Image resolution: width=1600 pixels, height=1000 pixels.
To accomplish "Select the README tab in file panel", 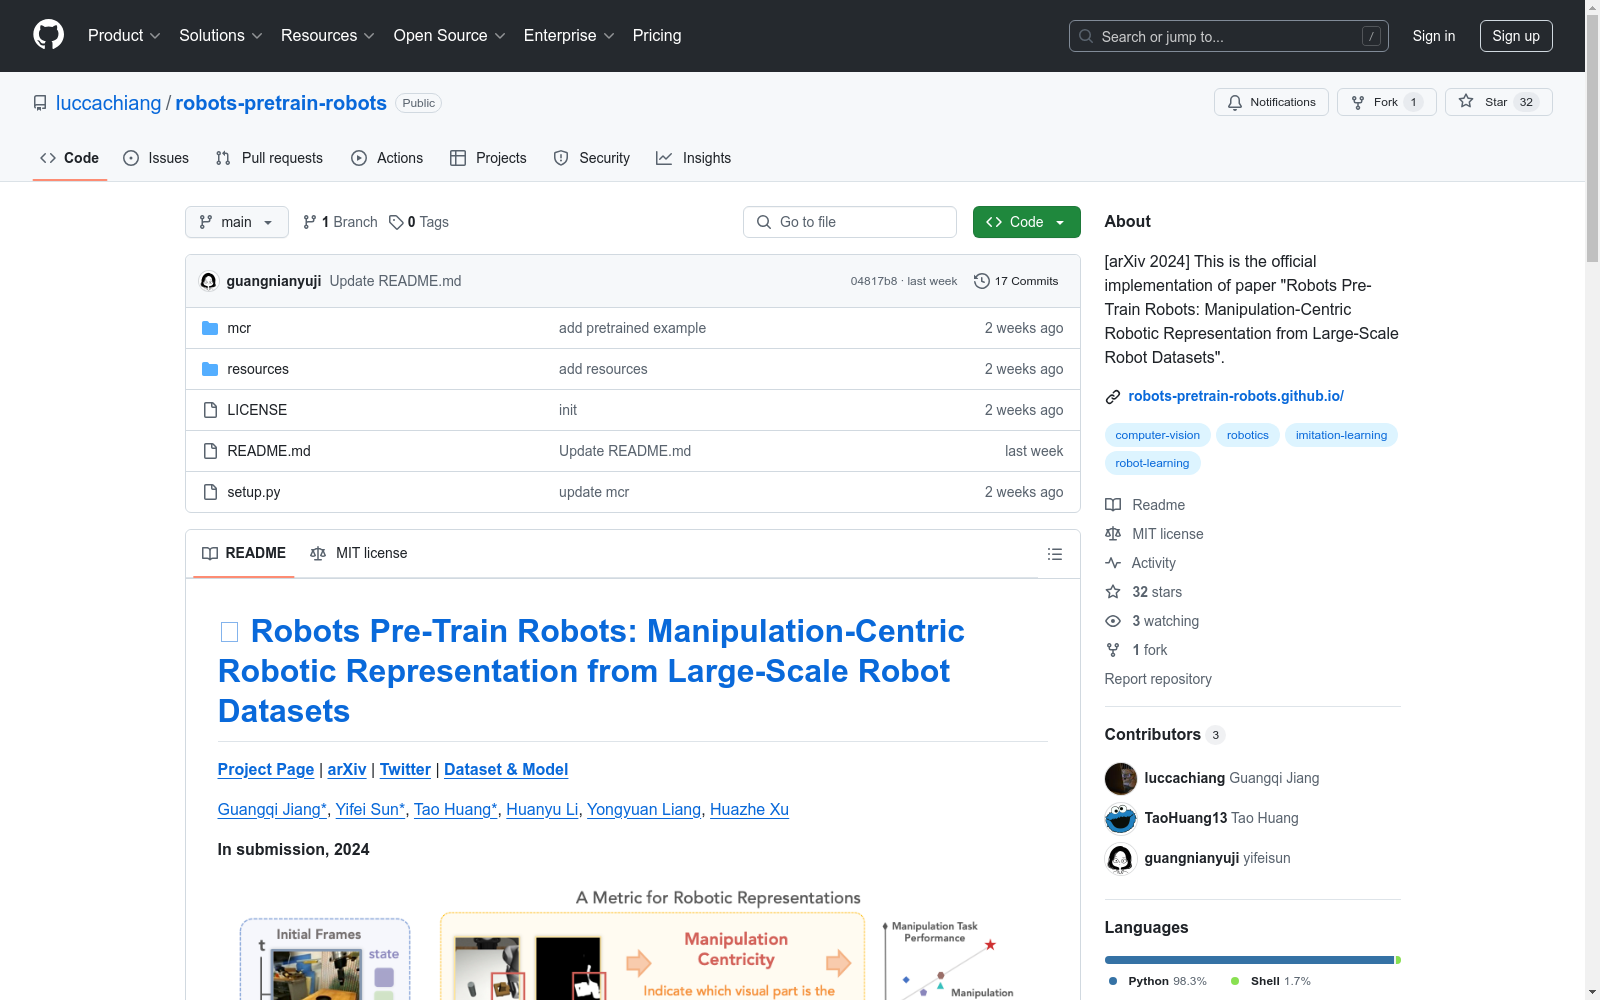I will [x=244, y=553].
